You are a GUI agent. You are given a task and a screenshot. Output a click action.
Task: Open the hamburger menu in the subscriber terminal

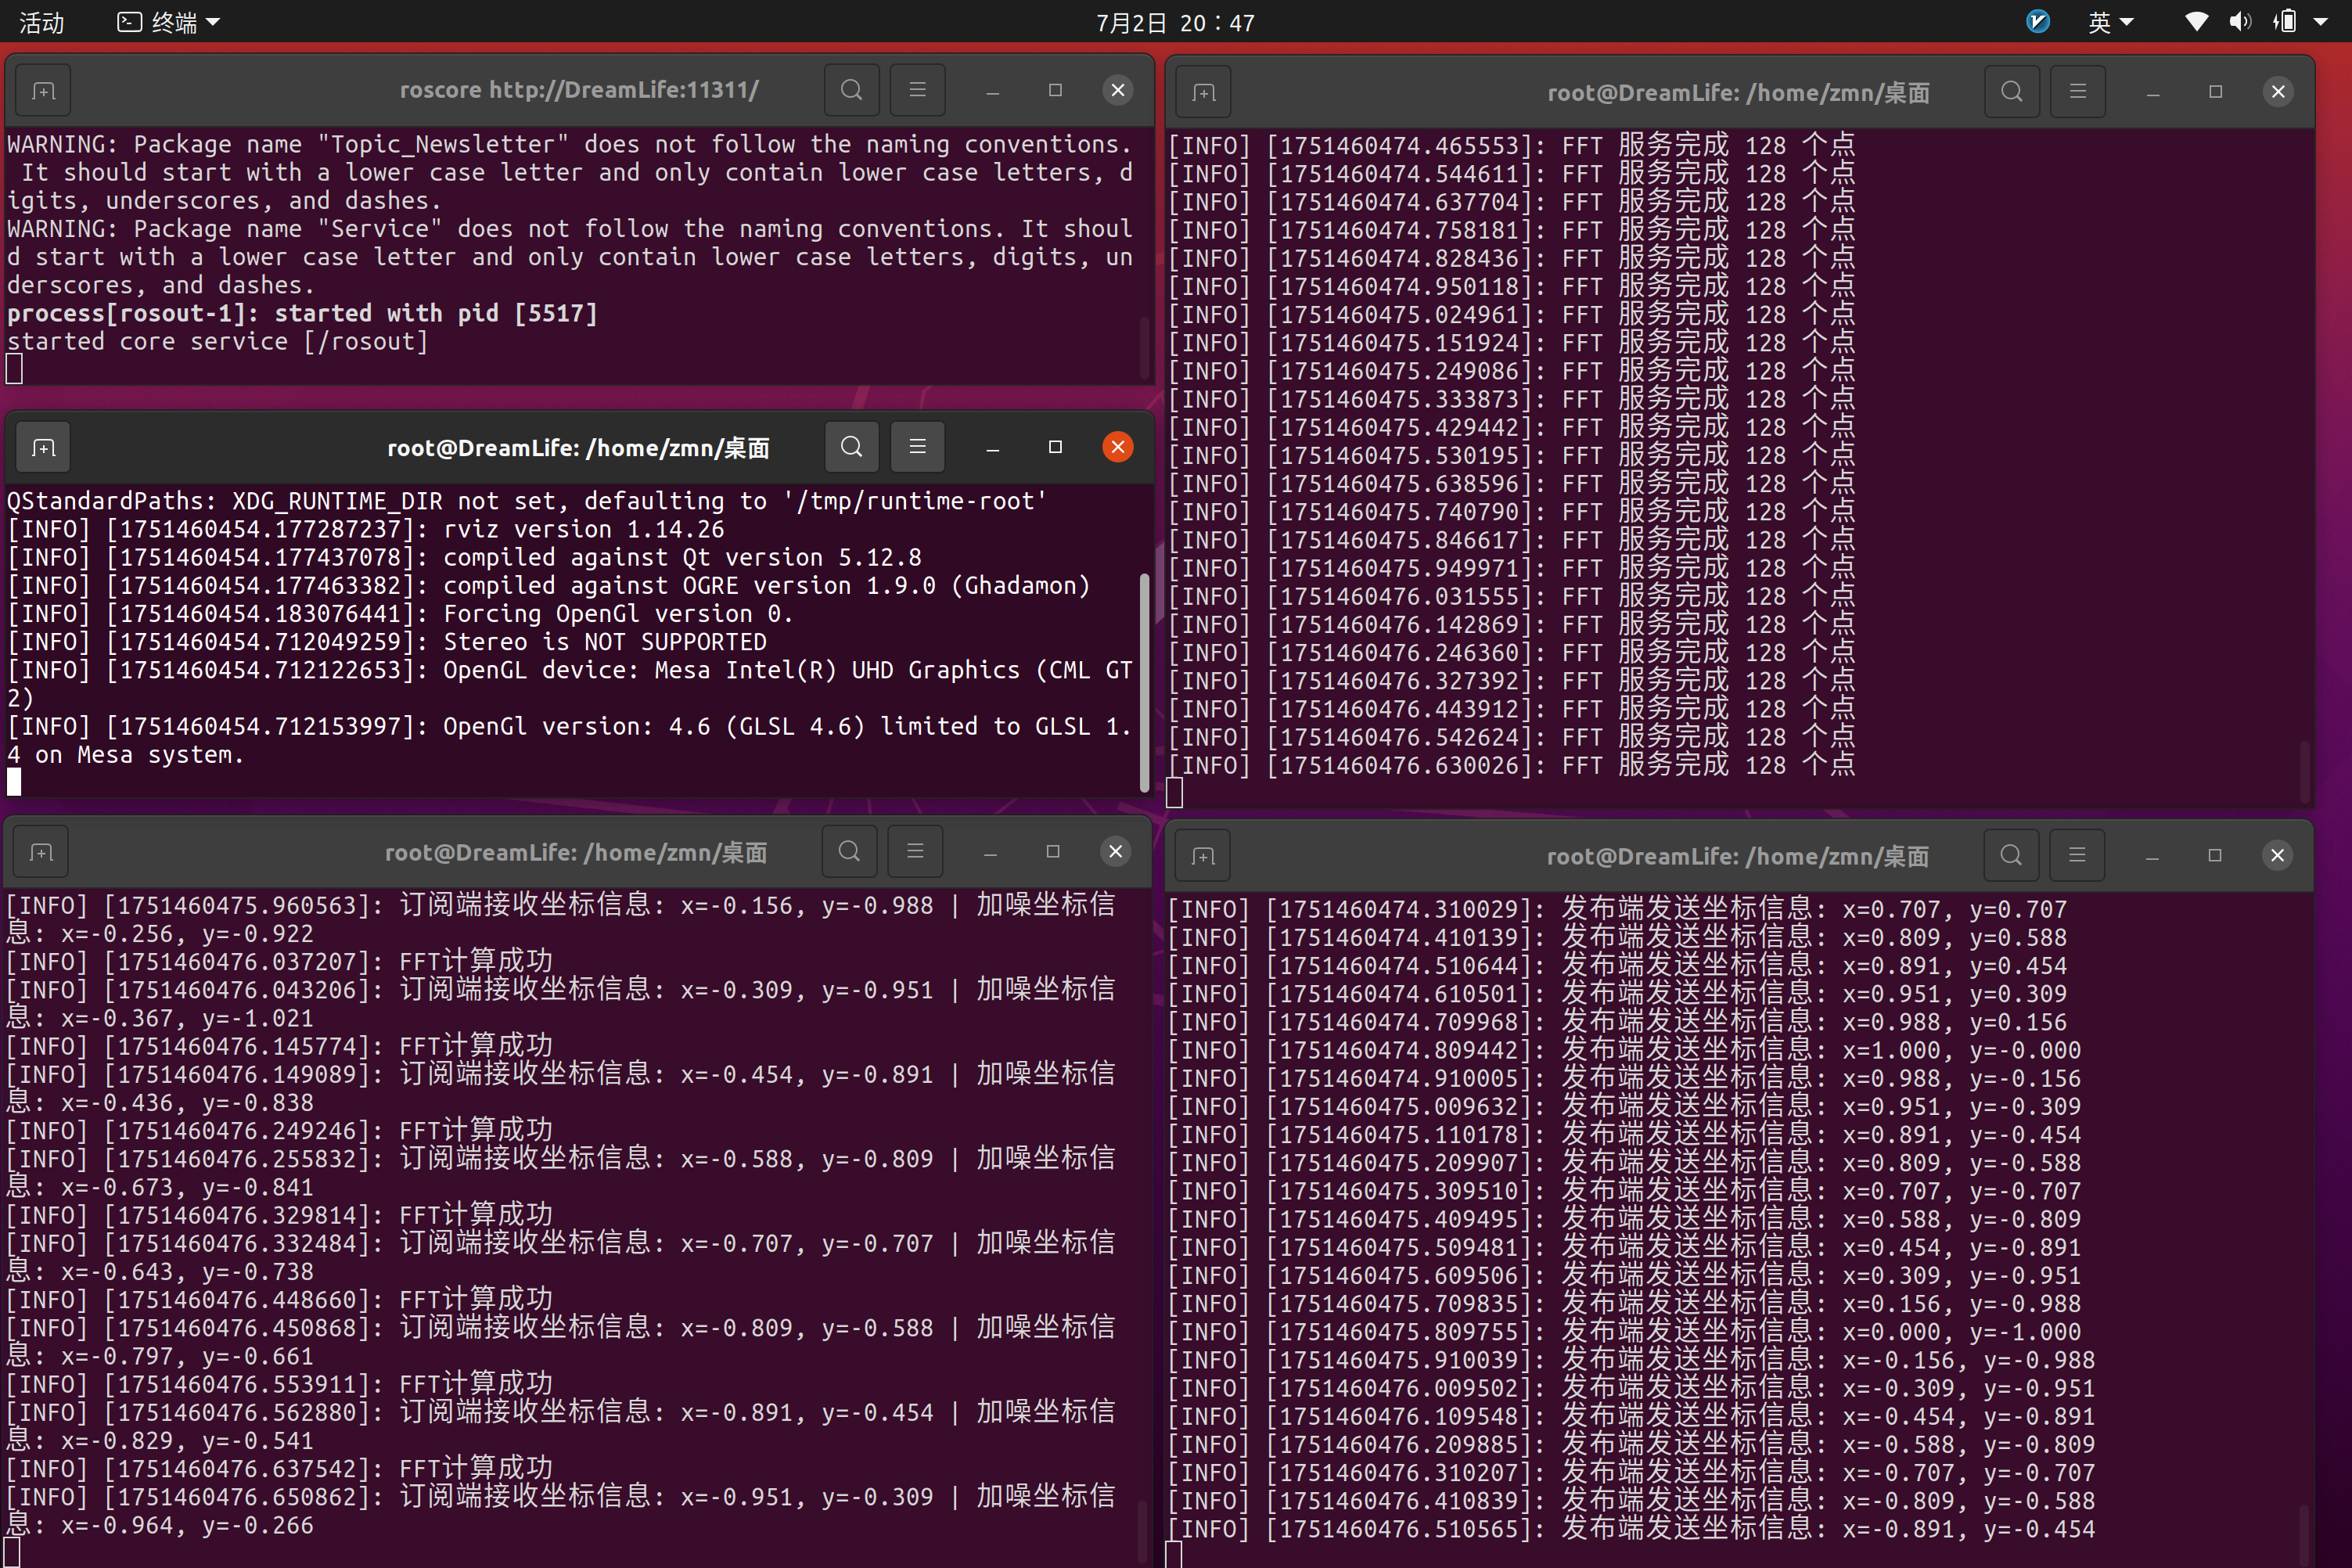pos(915,851)
